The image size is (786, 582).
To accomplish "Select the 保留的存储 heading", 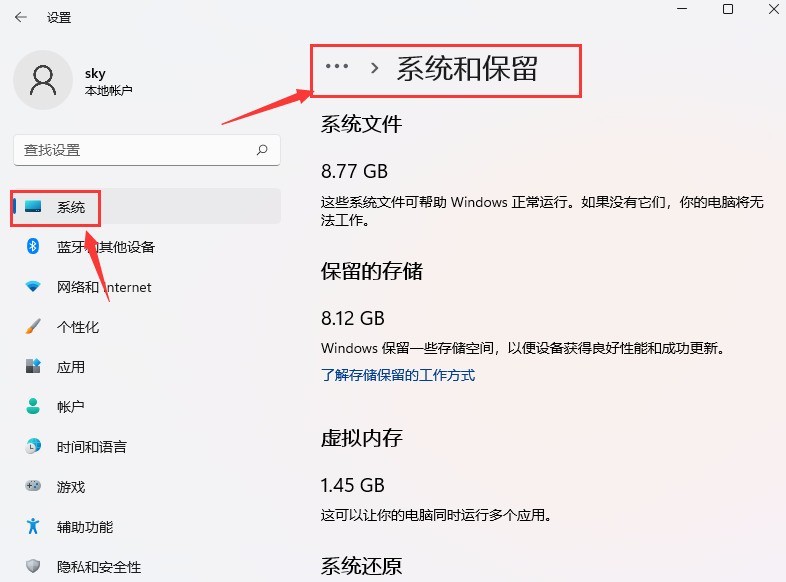I will click(372, 271).
